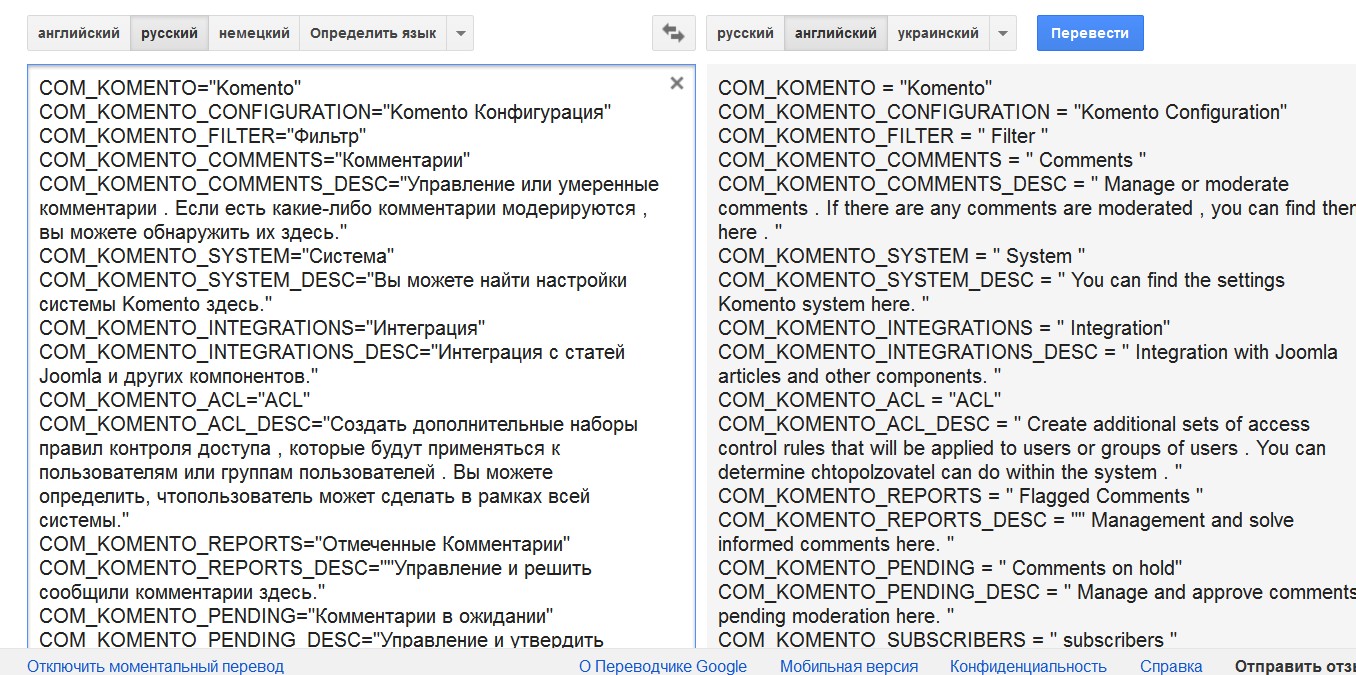The width and height of the screenshot is (1356, 675).
Task: Set target language to английский
Action: [x=836, y=33]
